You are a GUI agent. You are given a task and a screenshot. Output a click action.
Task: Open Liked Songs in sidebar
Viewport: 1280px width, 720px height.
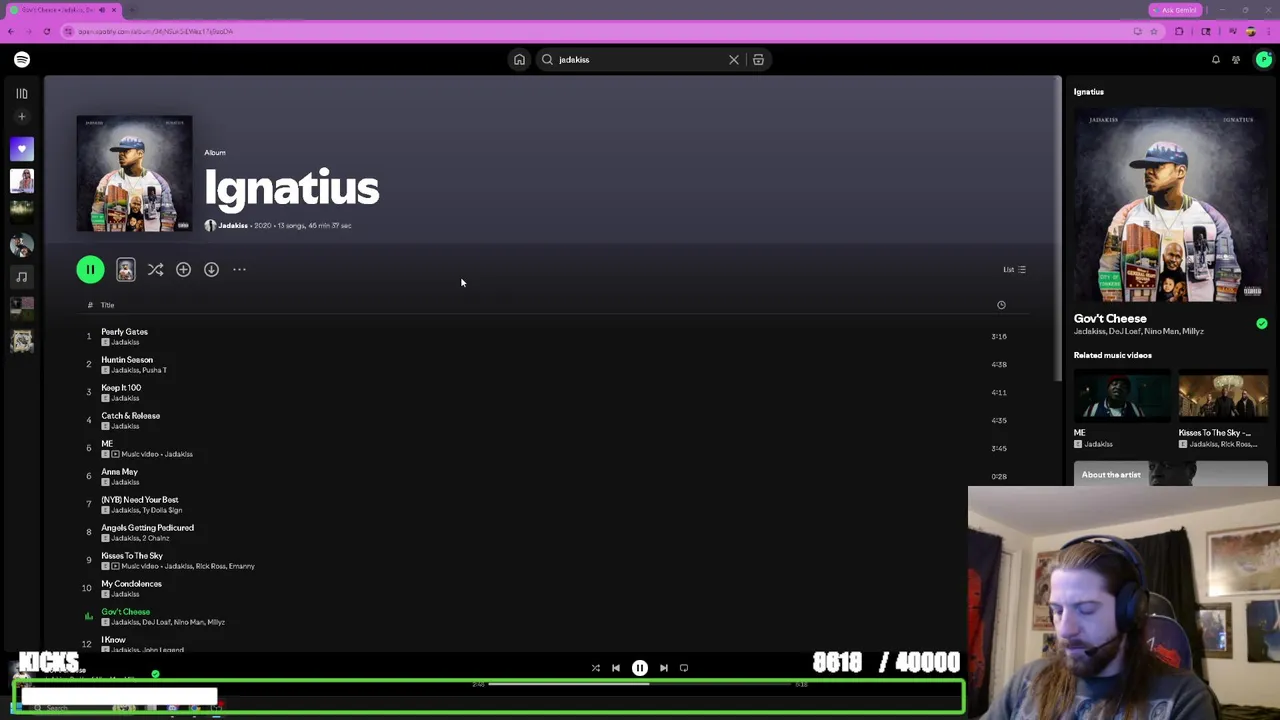pos(22,149)
